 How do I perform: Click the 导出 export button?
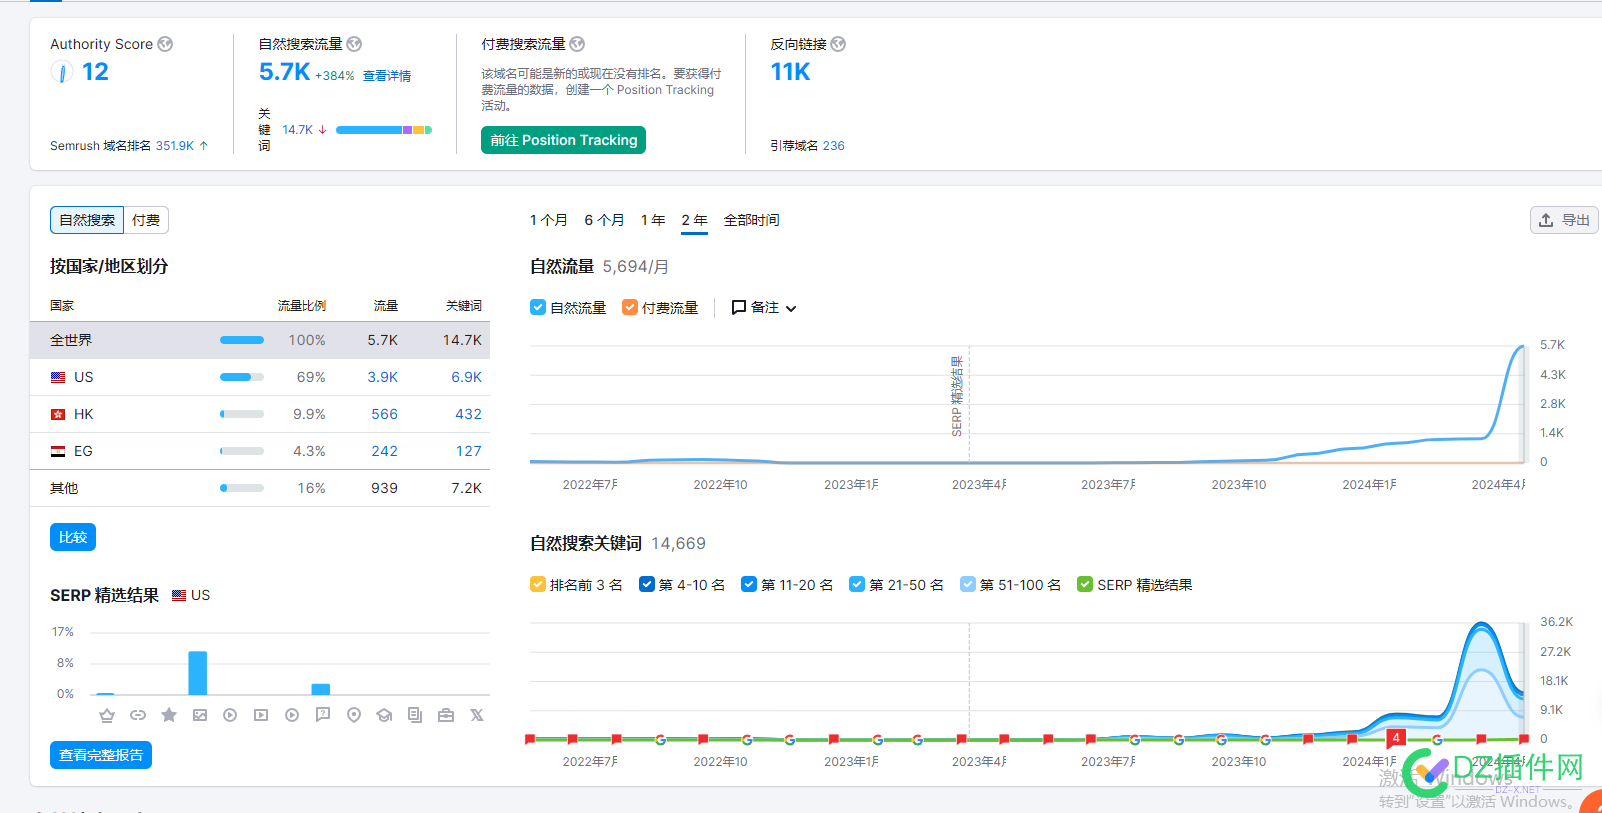tap(1564, 220)
